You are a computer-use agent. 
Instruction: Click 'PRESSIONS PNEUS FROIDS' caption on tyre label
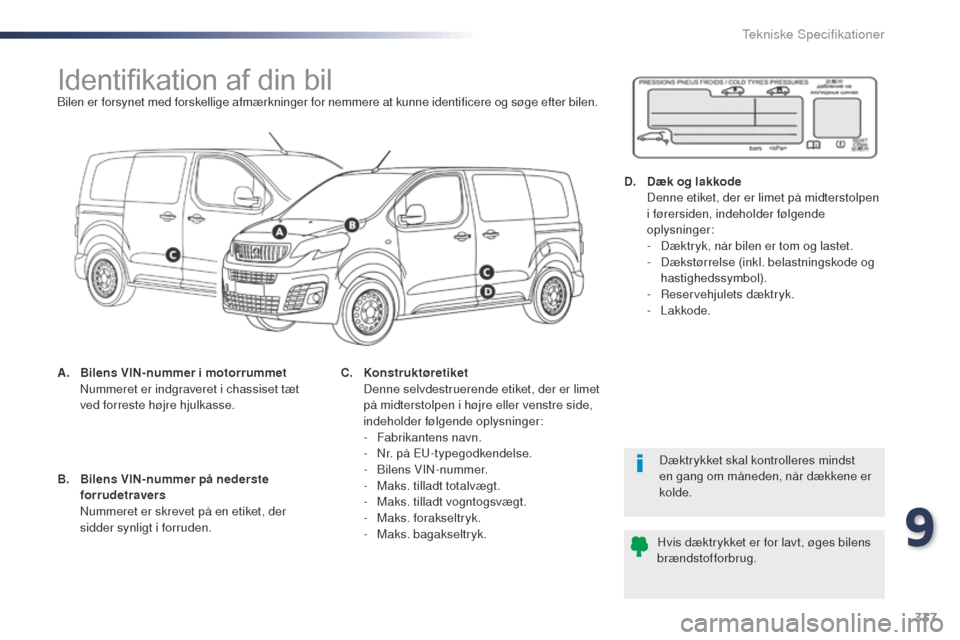(x=679, y=83)
